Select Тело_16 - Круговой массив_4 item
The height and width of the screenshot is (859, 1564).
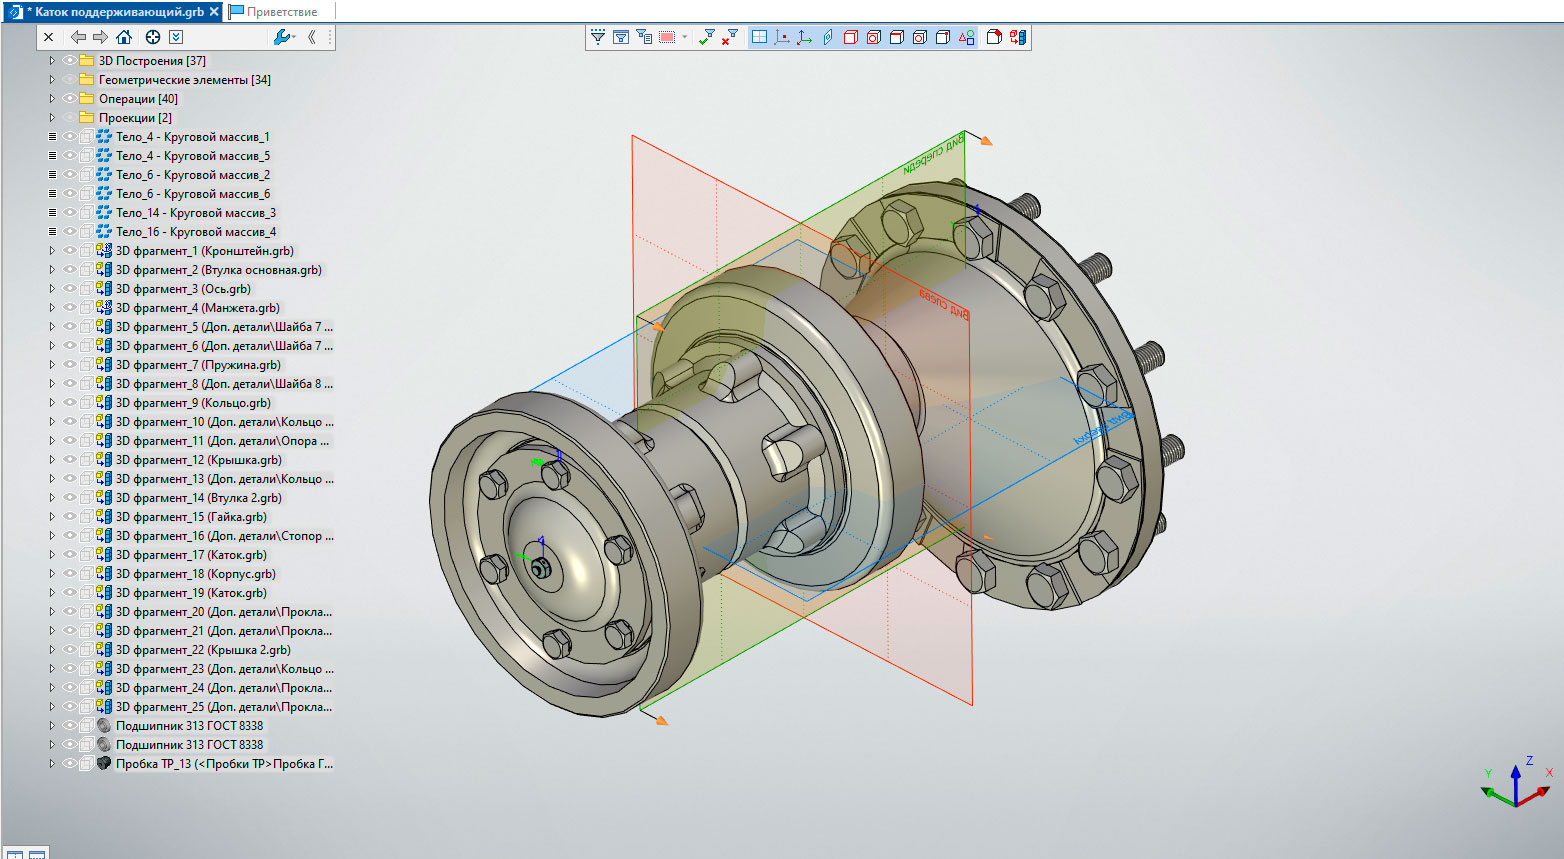point(196,232)
